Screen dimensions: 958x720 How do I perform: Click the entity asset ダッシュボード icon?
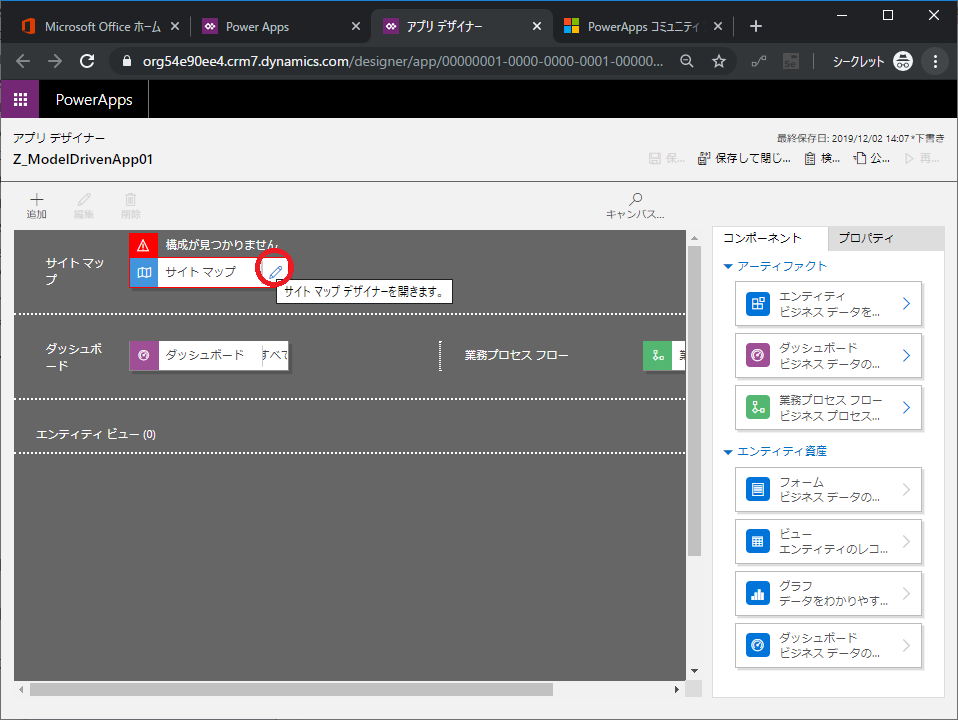[758, 645]
